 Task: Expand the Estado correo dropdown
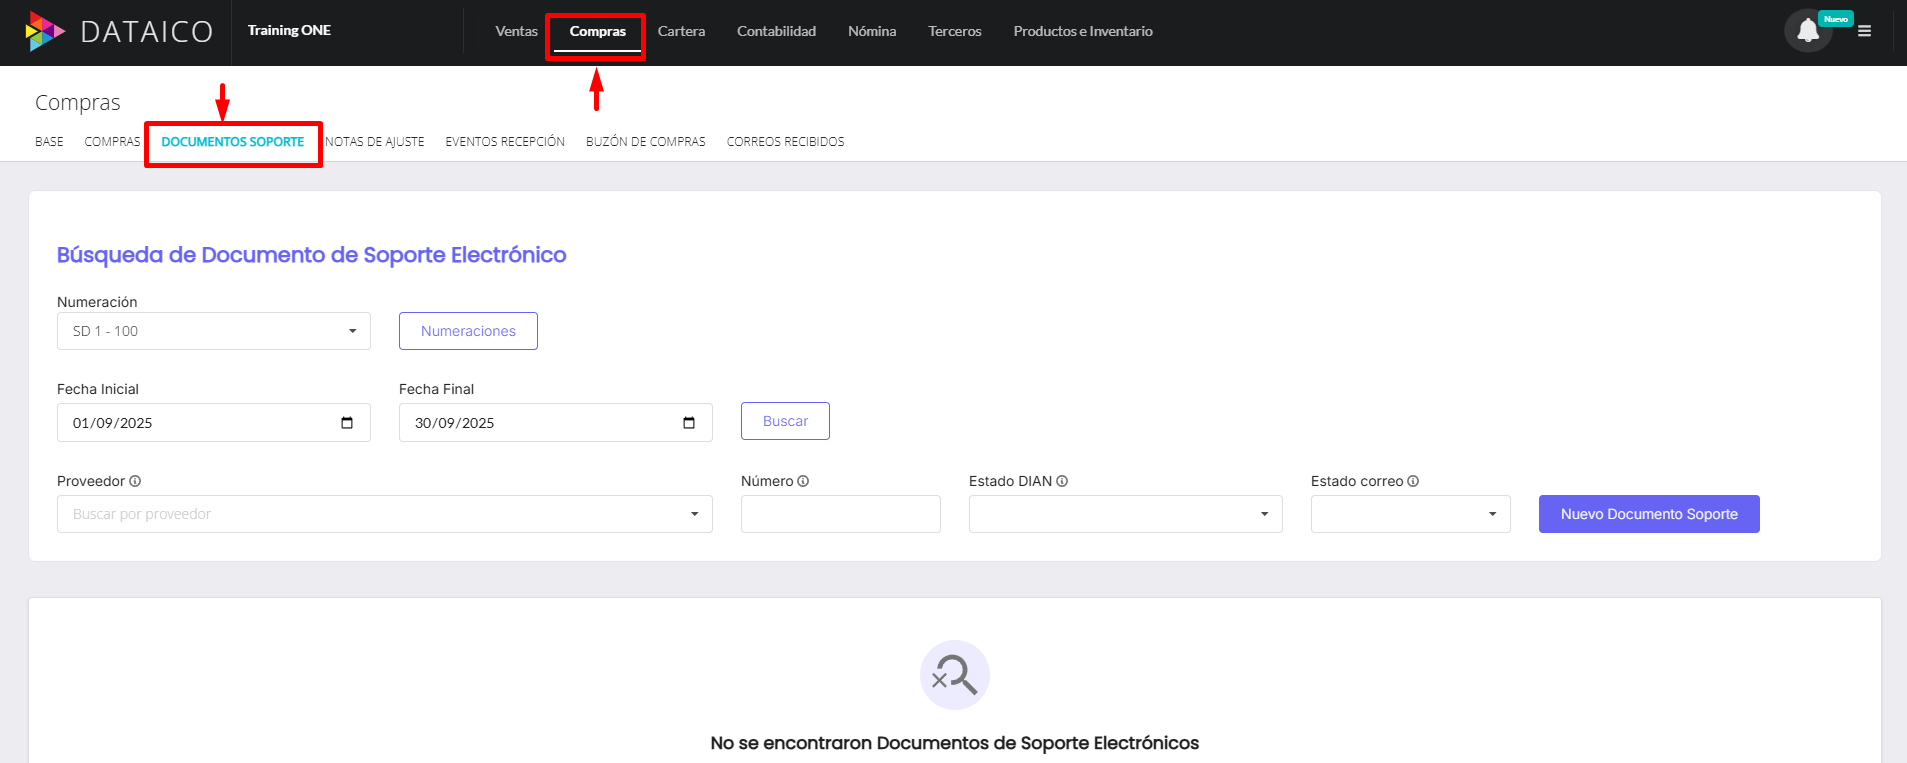click(1410, 514)
